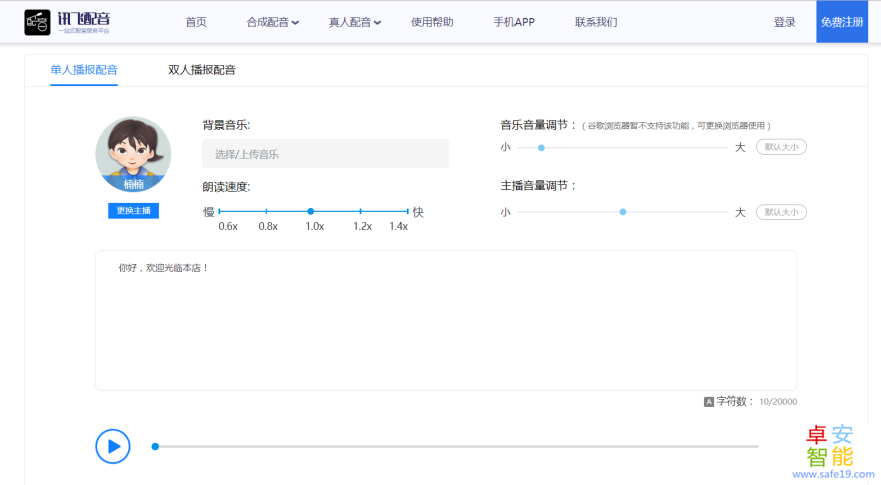Go to the 手机APP page
The height and width of the screenshot is (485, 881).
point(514,22)
